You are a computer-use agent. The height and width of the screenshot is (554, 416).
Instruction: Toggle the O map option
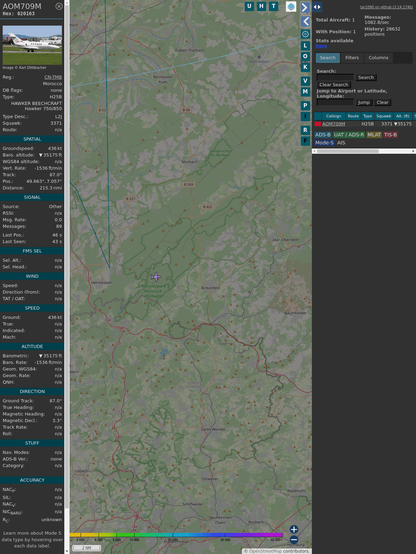click(305, 56)
